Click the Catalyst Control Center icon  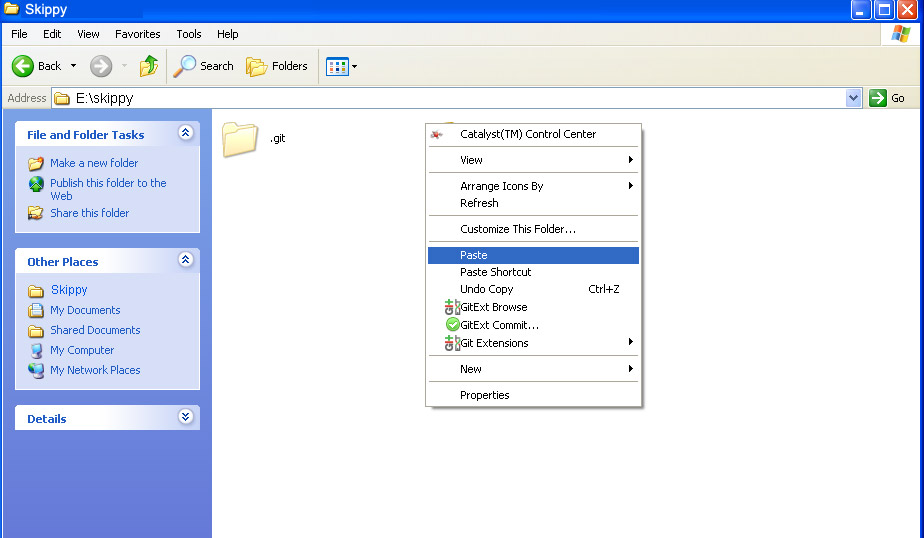pos(437,134)
